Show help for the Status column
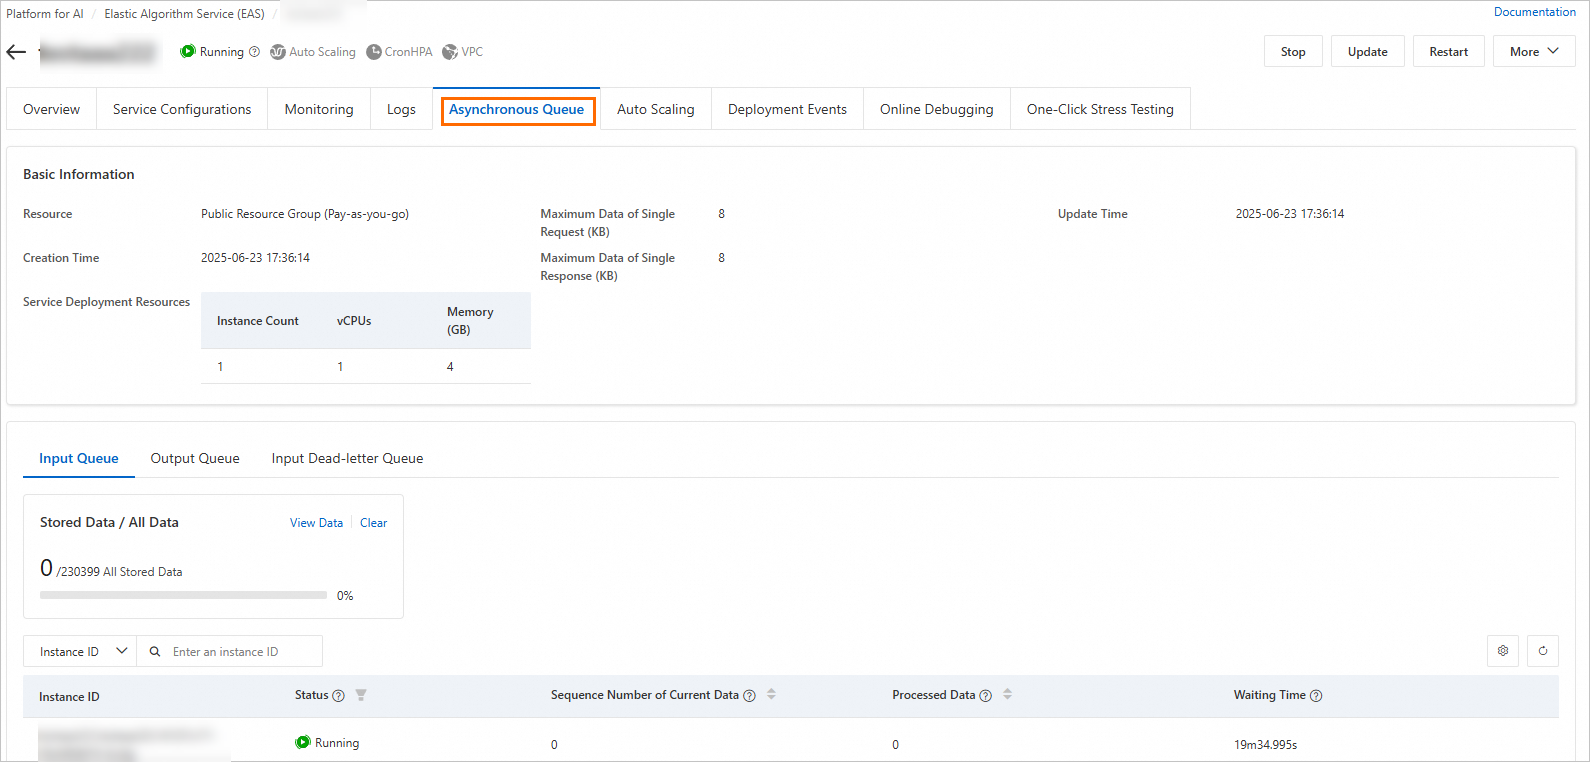Screen dimensions: 1590x762 tap(338, 696)
